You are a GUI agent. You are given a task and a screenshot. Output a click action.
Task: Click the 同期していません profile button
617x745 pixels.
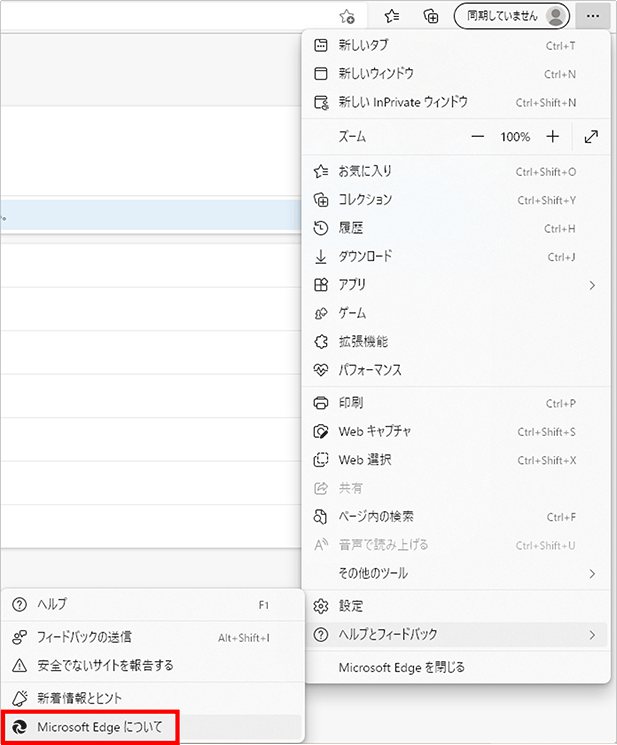click(x=512, y=16)
